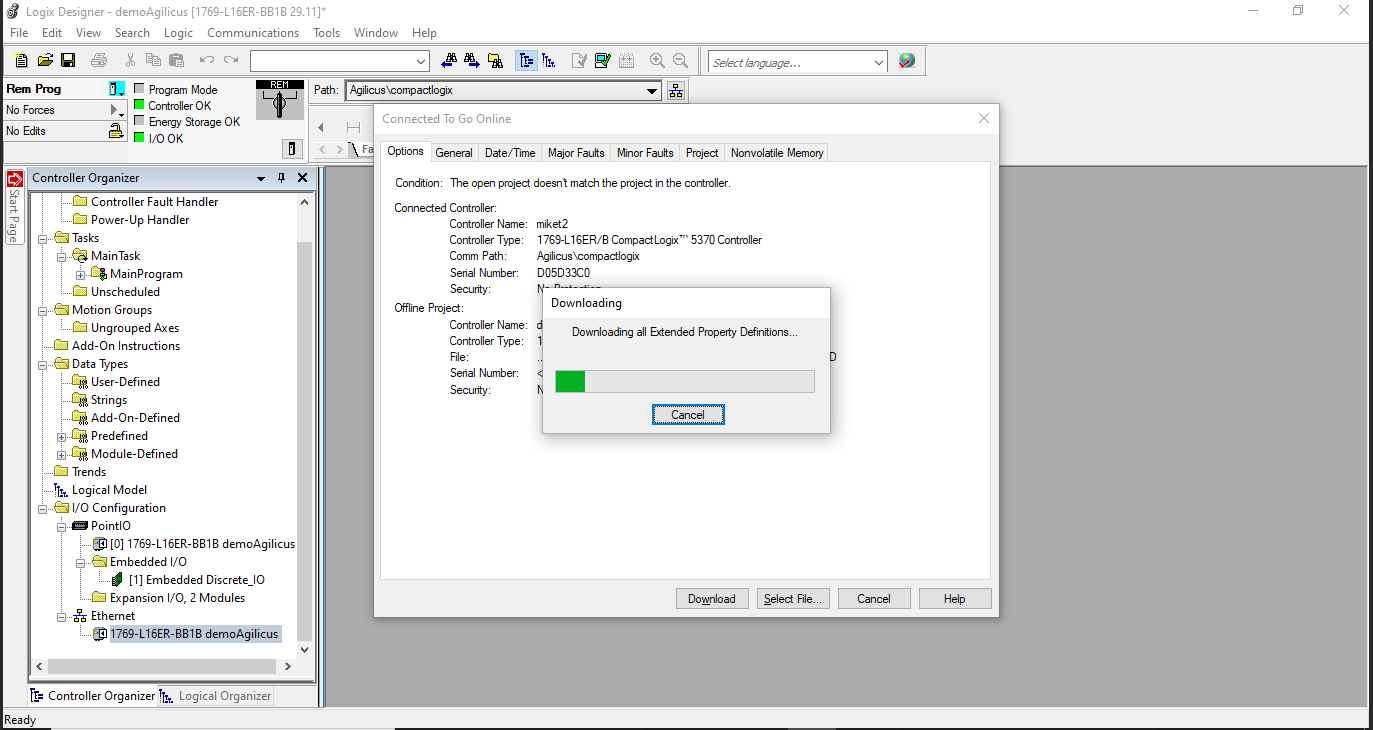Expand the MainProgram tree node

[80, 274]
